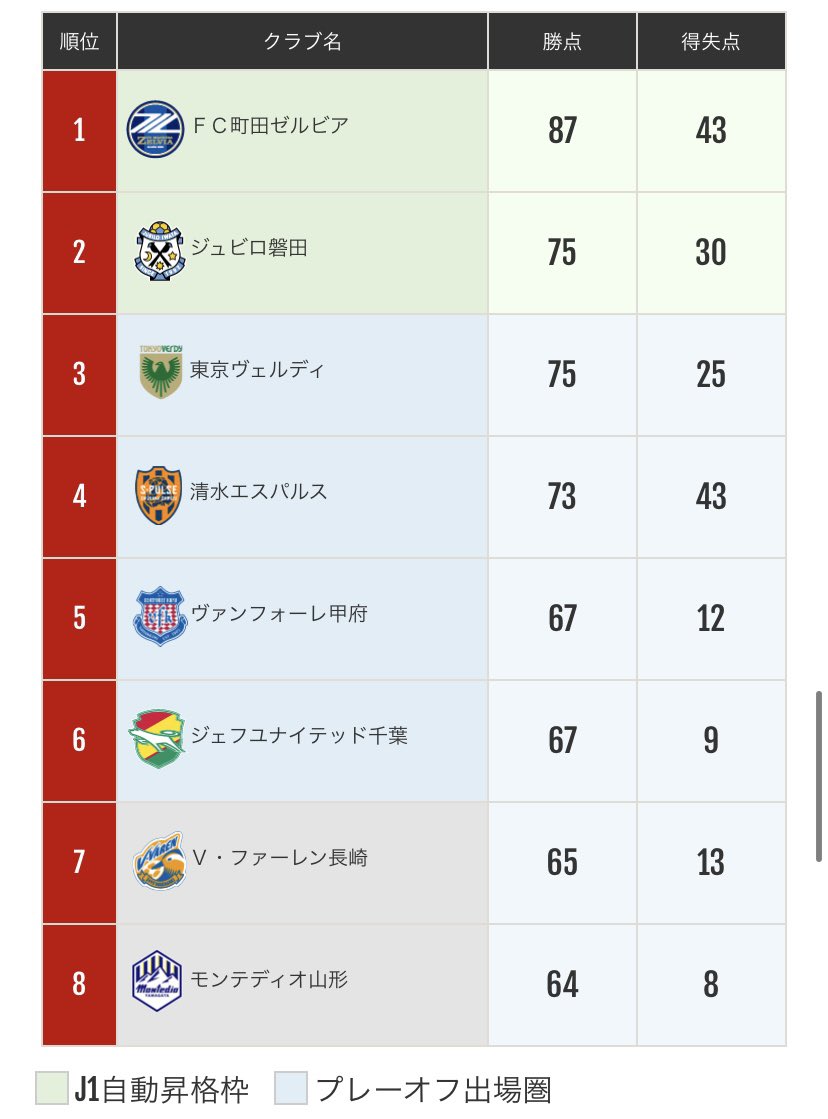The height and width of the screenshot is (1119, 828).
Task: Click the Jubilo Iwata club emblem
Action: click(x=160, y=250)
